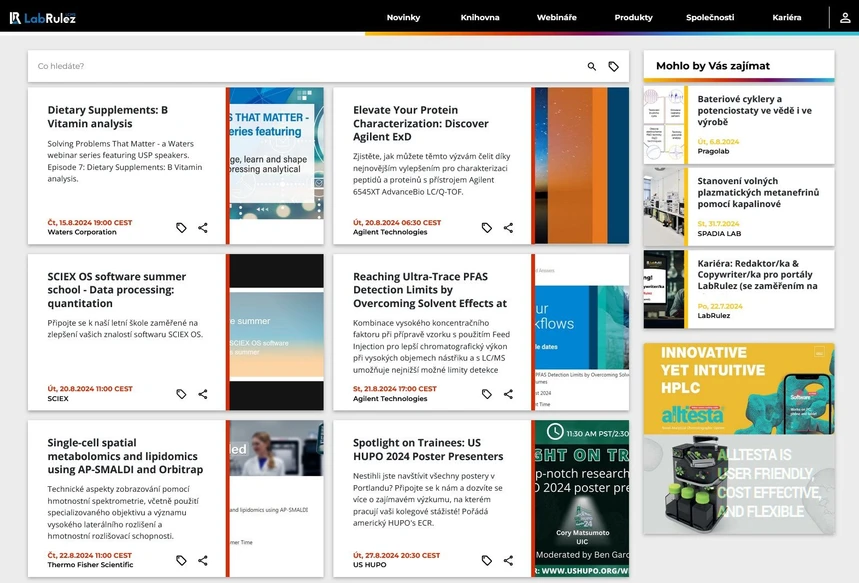Open 'Bateriové cyklery a potenciostaty' sidebar article
The image size is (859, 583).
[754, 110]
